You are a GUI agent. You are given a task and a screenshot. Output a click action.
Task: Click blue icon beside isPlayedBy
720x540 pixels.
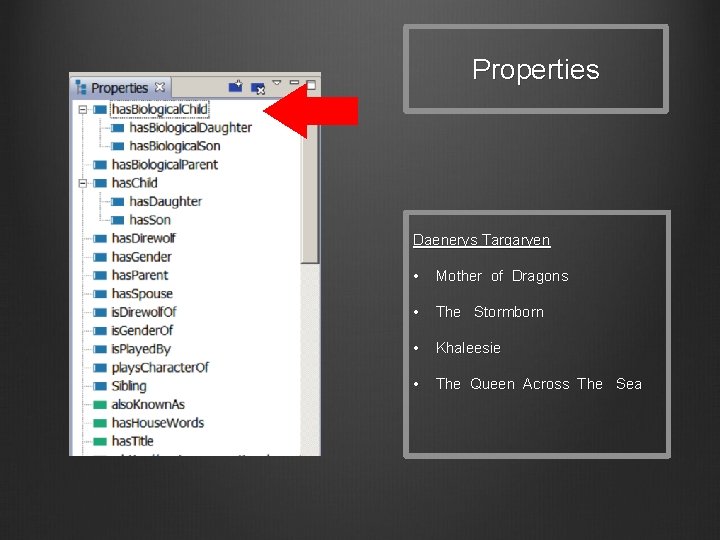(x=100, y=349)
